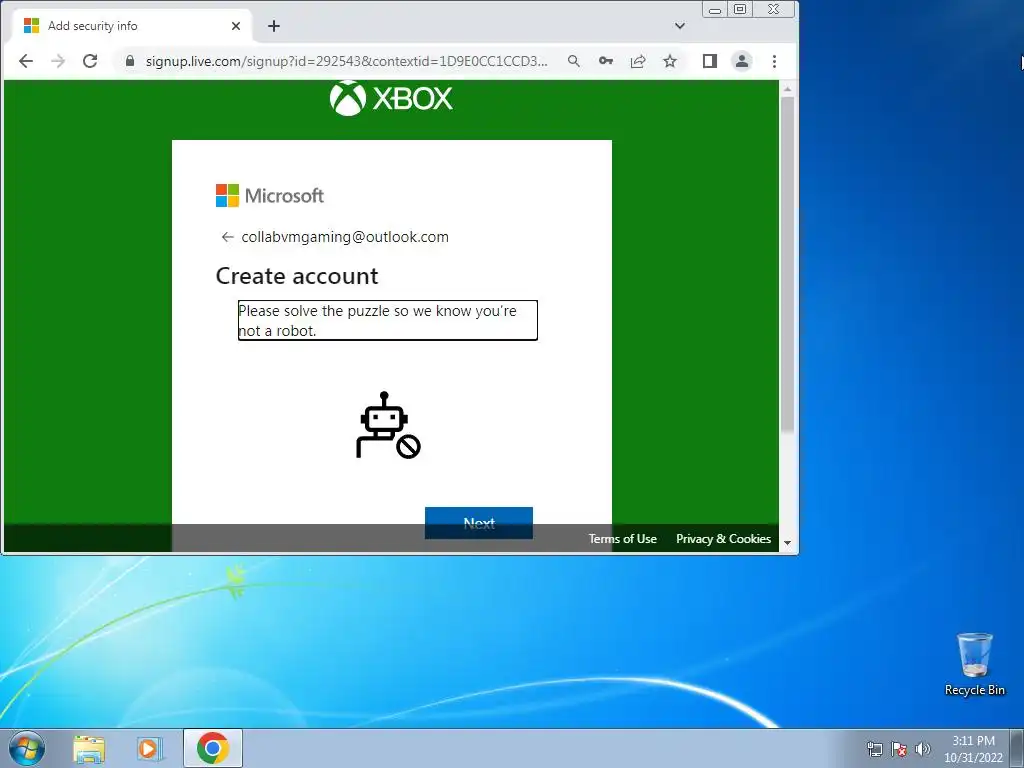The width and height of the screenshot is (1024, 768).
Task: Click the Create account heading
Action: coord(297,276)
